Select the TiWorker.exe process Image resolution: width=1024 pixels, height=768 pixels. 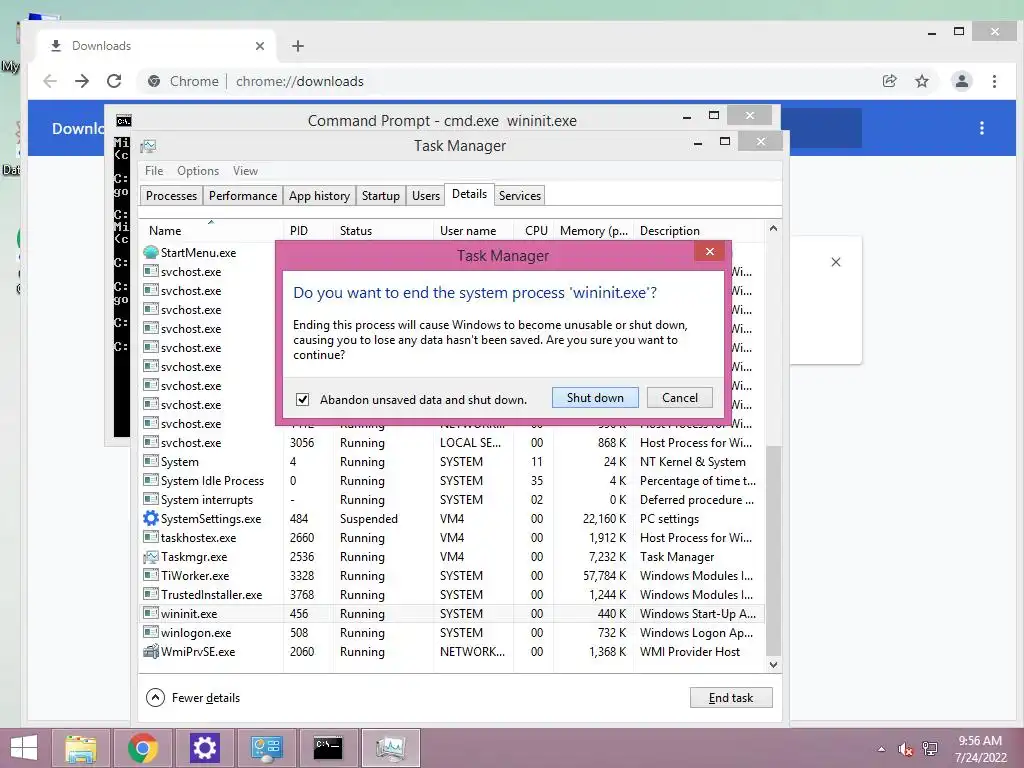pyautogui.click(x=452, y=575)
